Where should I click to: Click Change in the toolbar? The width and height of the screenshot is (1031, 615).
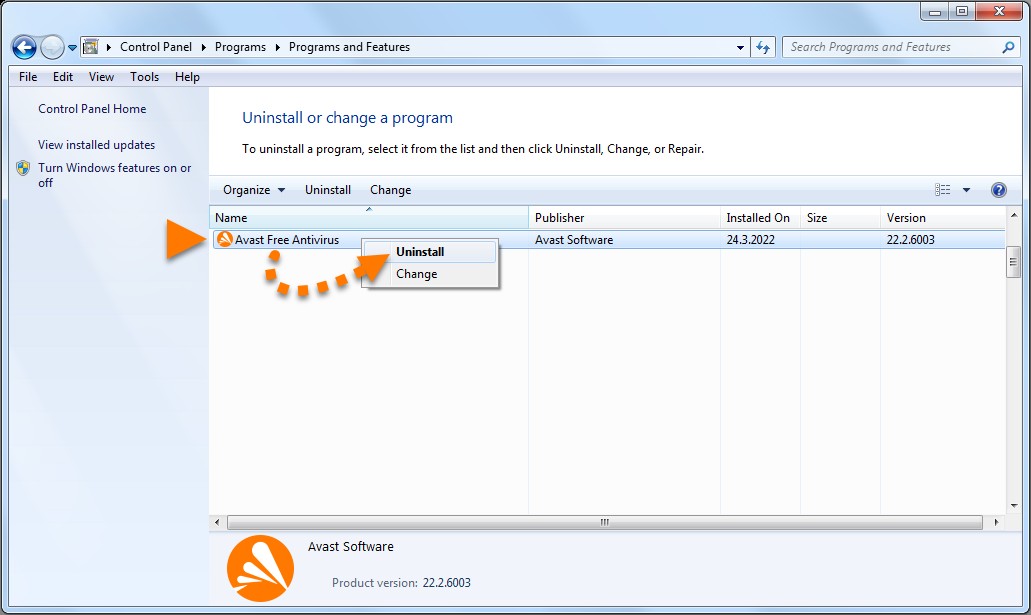(x=391, y=189)
